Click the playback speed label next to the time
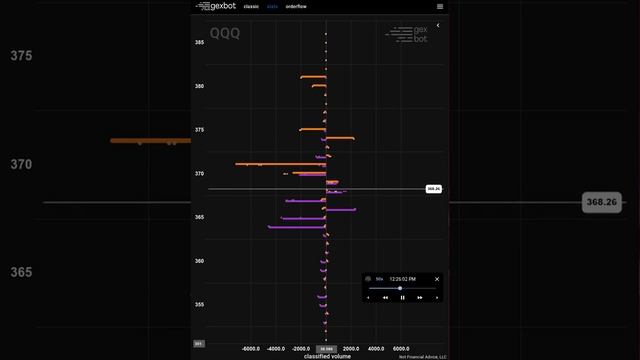 380,279
